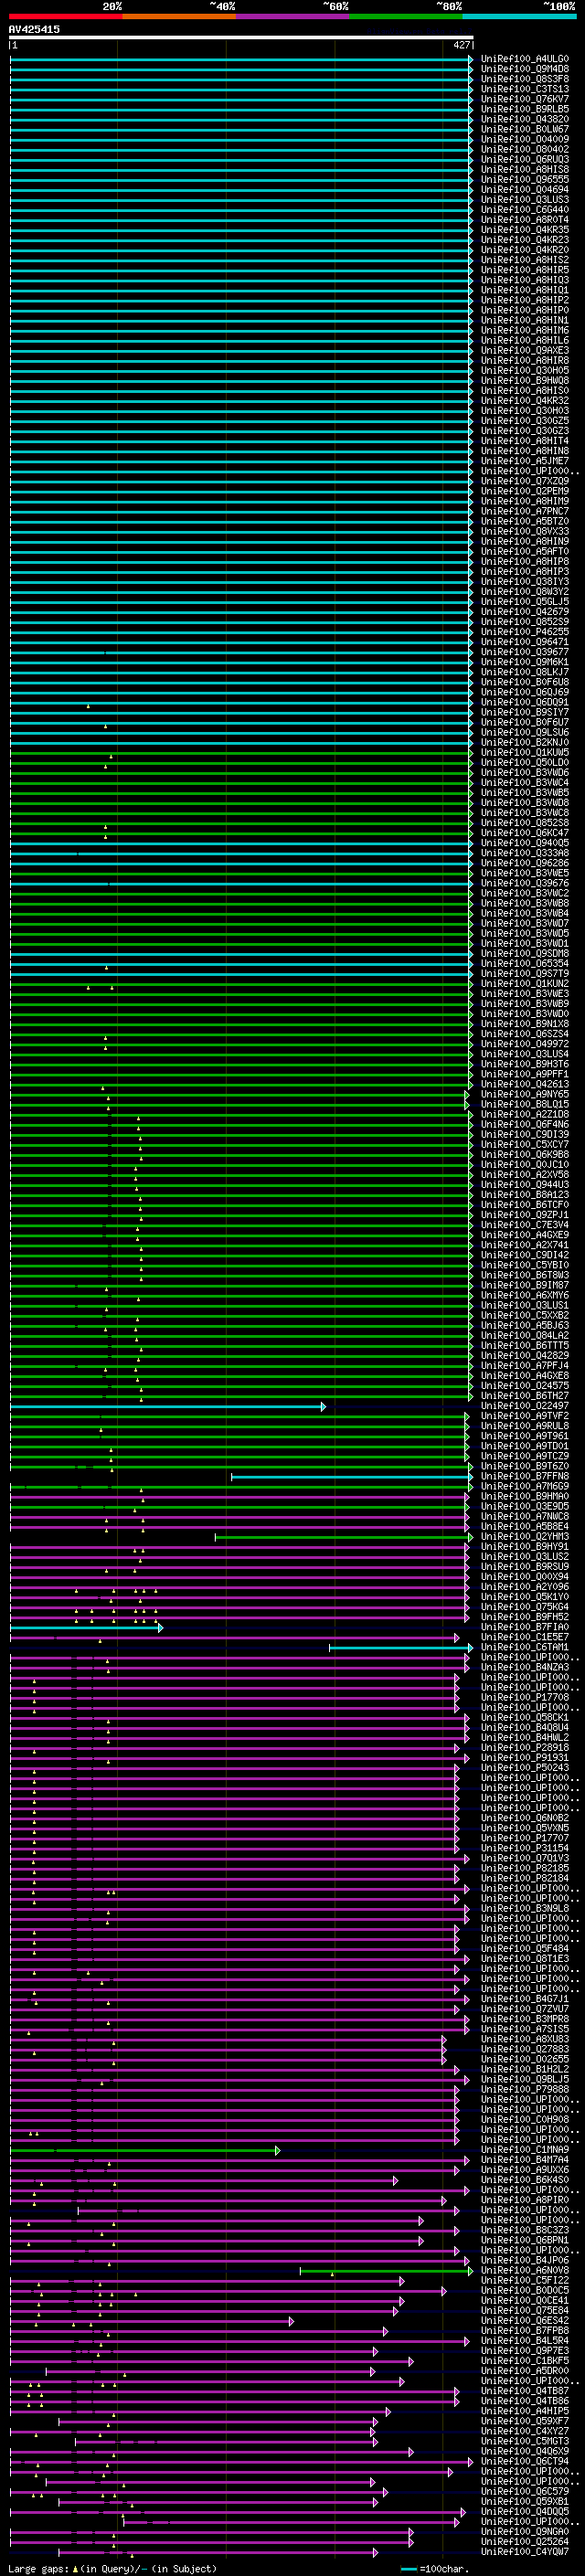
Task: Click the UniRef100_C1E5E7 label
Action: pos(525,1637)
